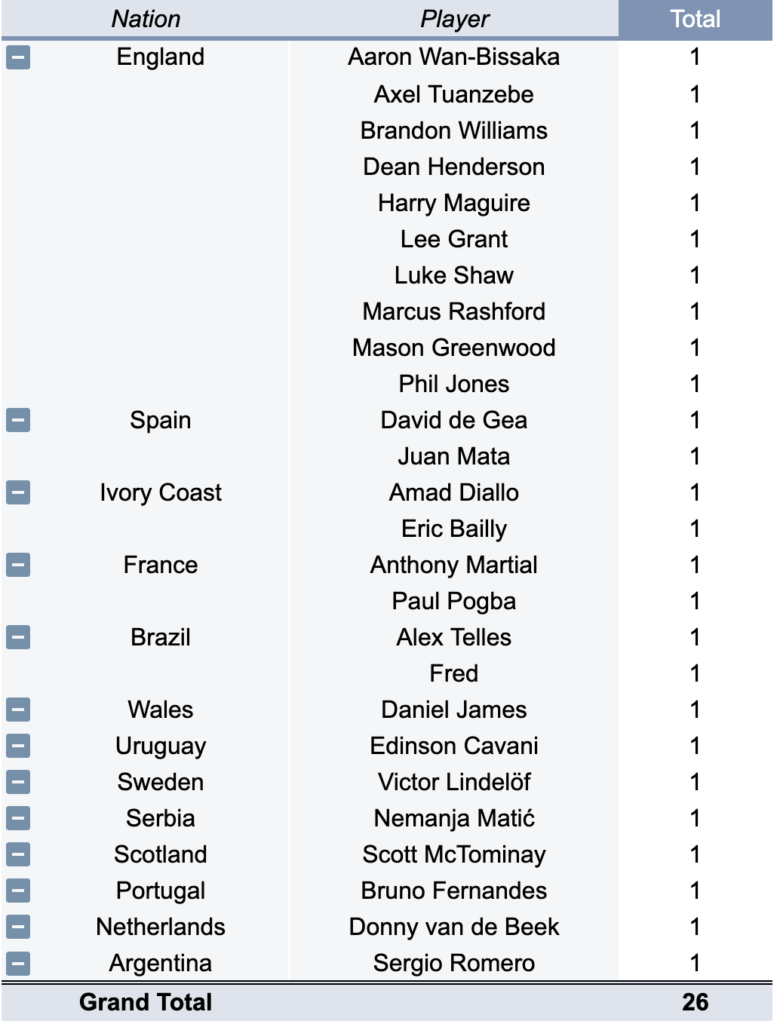Screen dimensions: 777x1024
Task: Click minus icon beside Serbia
Action: tap(18, 819)
